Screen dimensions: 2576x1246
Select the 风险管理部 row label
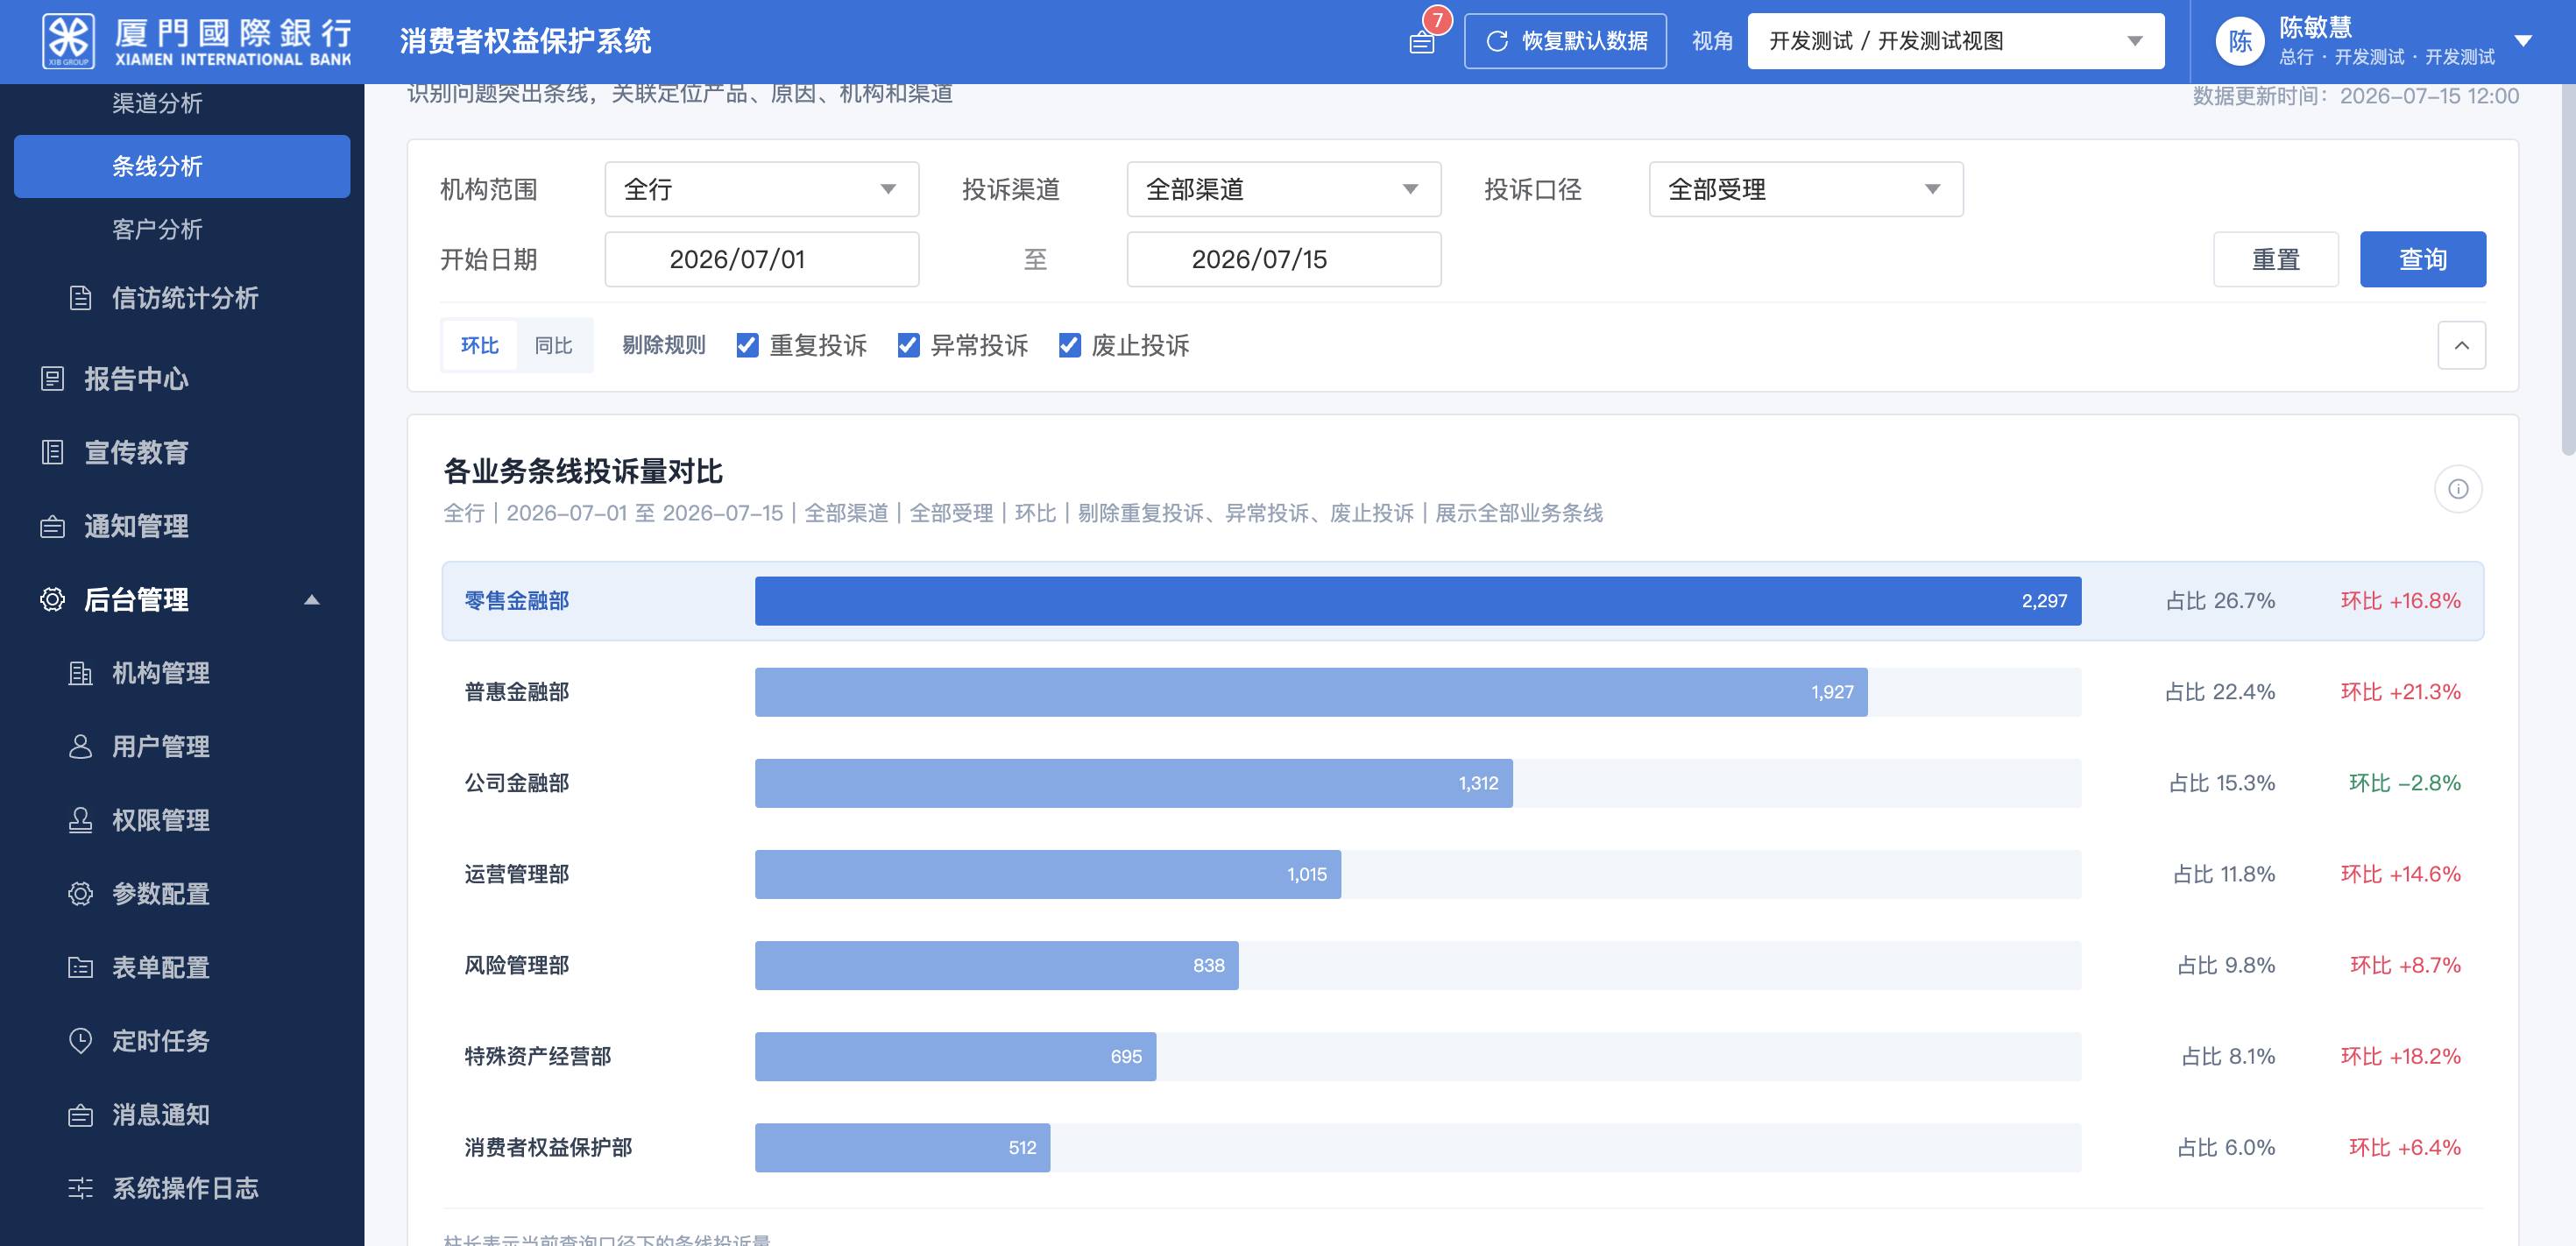517,965
